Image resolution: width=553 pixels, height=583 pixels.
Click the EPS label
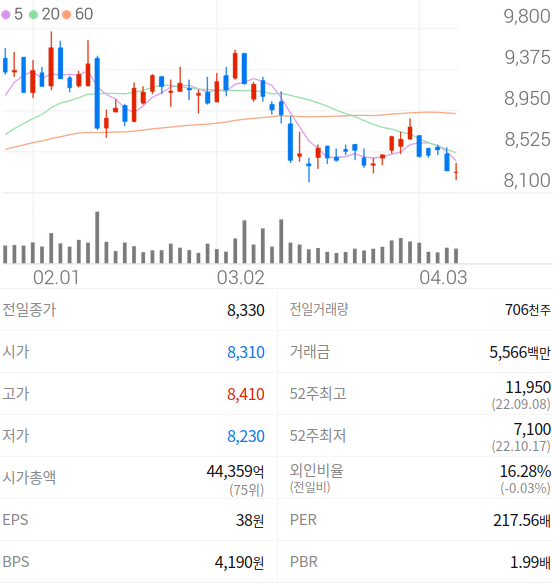click(x=15, y=520)
